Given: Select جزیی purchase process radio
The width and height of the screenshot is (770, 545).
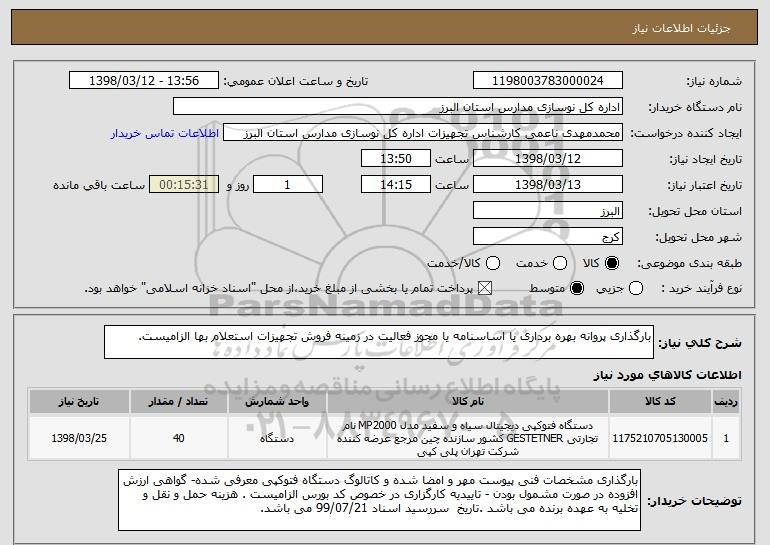Looking at the screenshot, I should 635,288.
